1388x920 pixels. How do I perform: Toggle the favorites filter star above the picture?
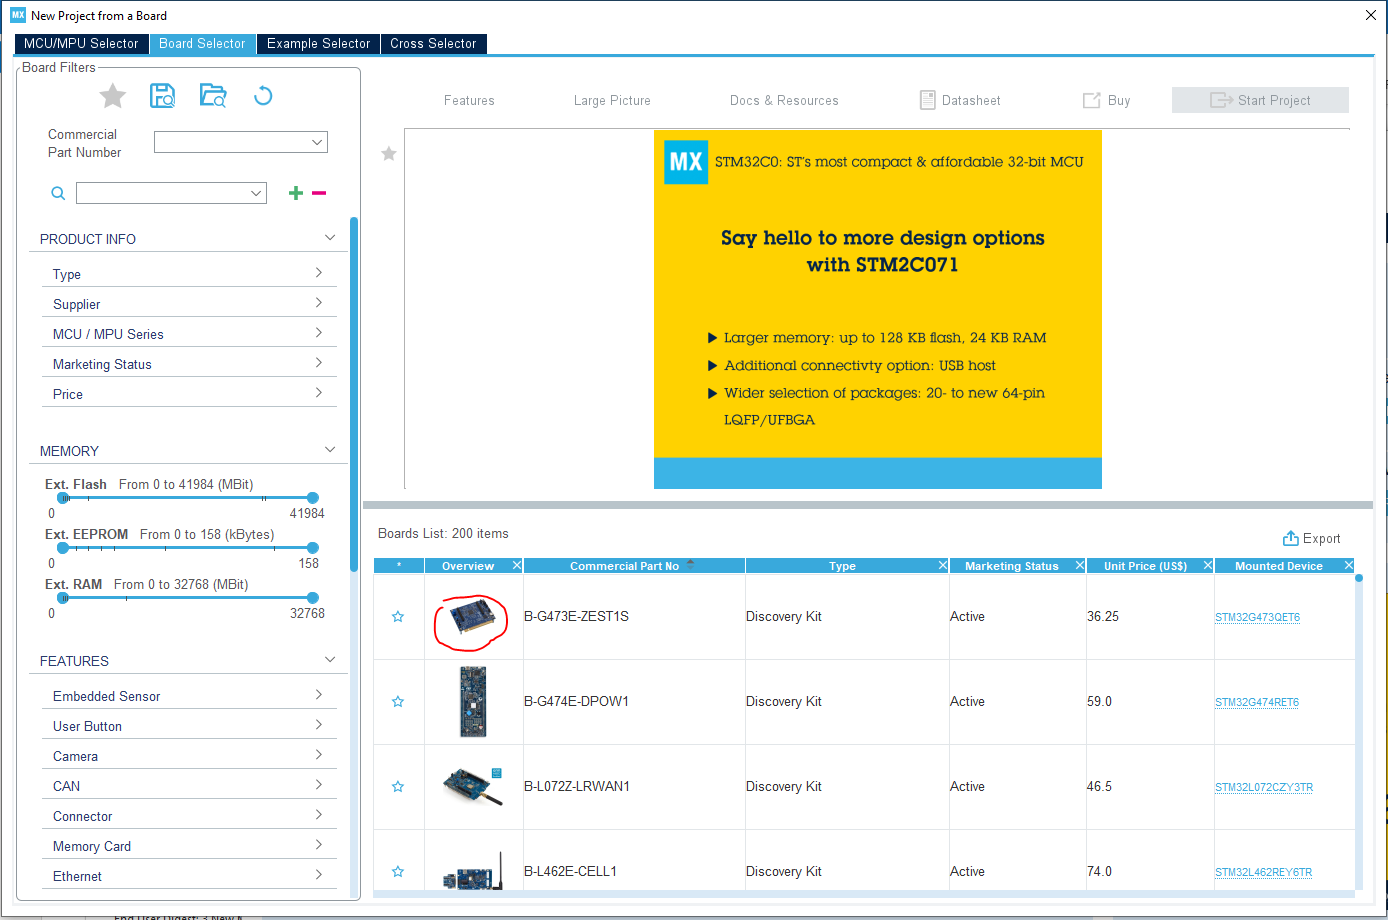coord(388,154)
